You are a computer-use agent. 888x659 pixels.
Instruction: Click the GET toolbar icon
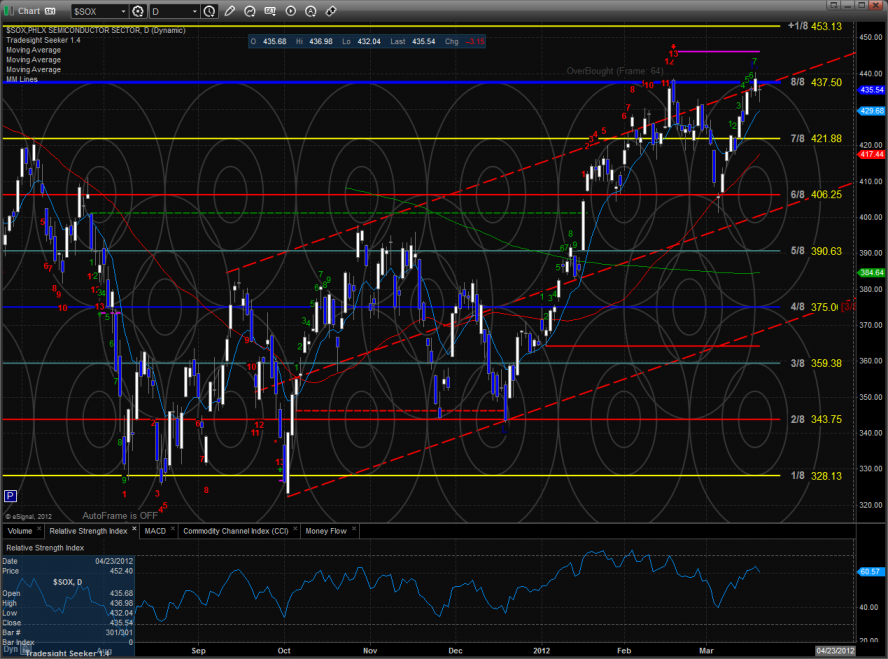(270, 11)
